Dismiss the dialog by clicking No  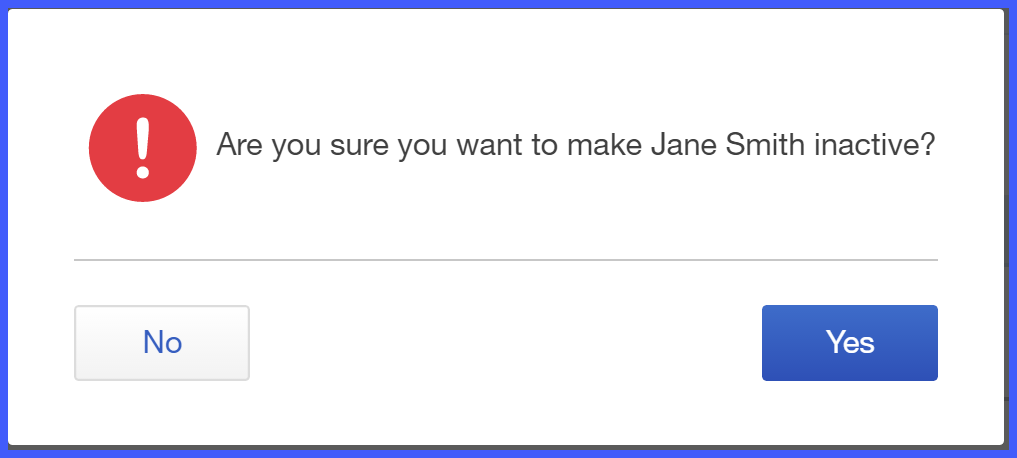[162, 343]
